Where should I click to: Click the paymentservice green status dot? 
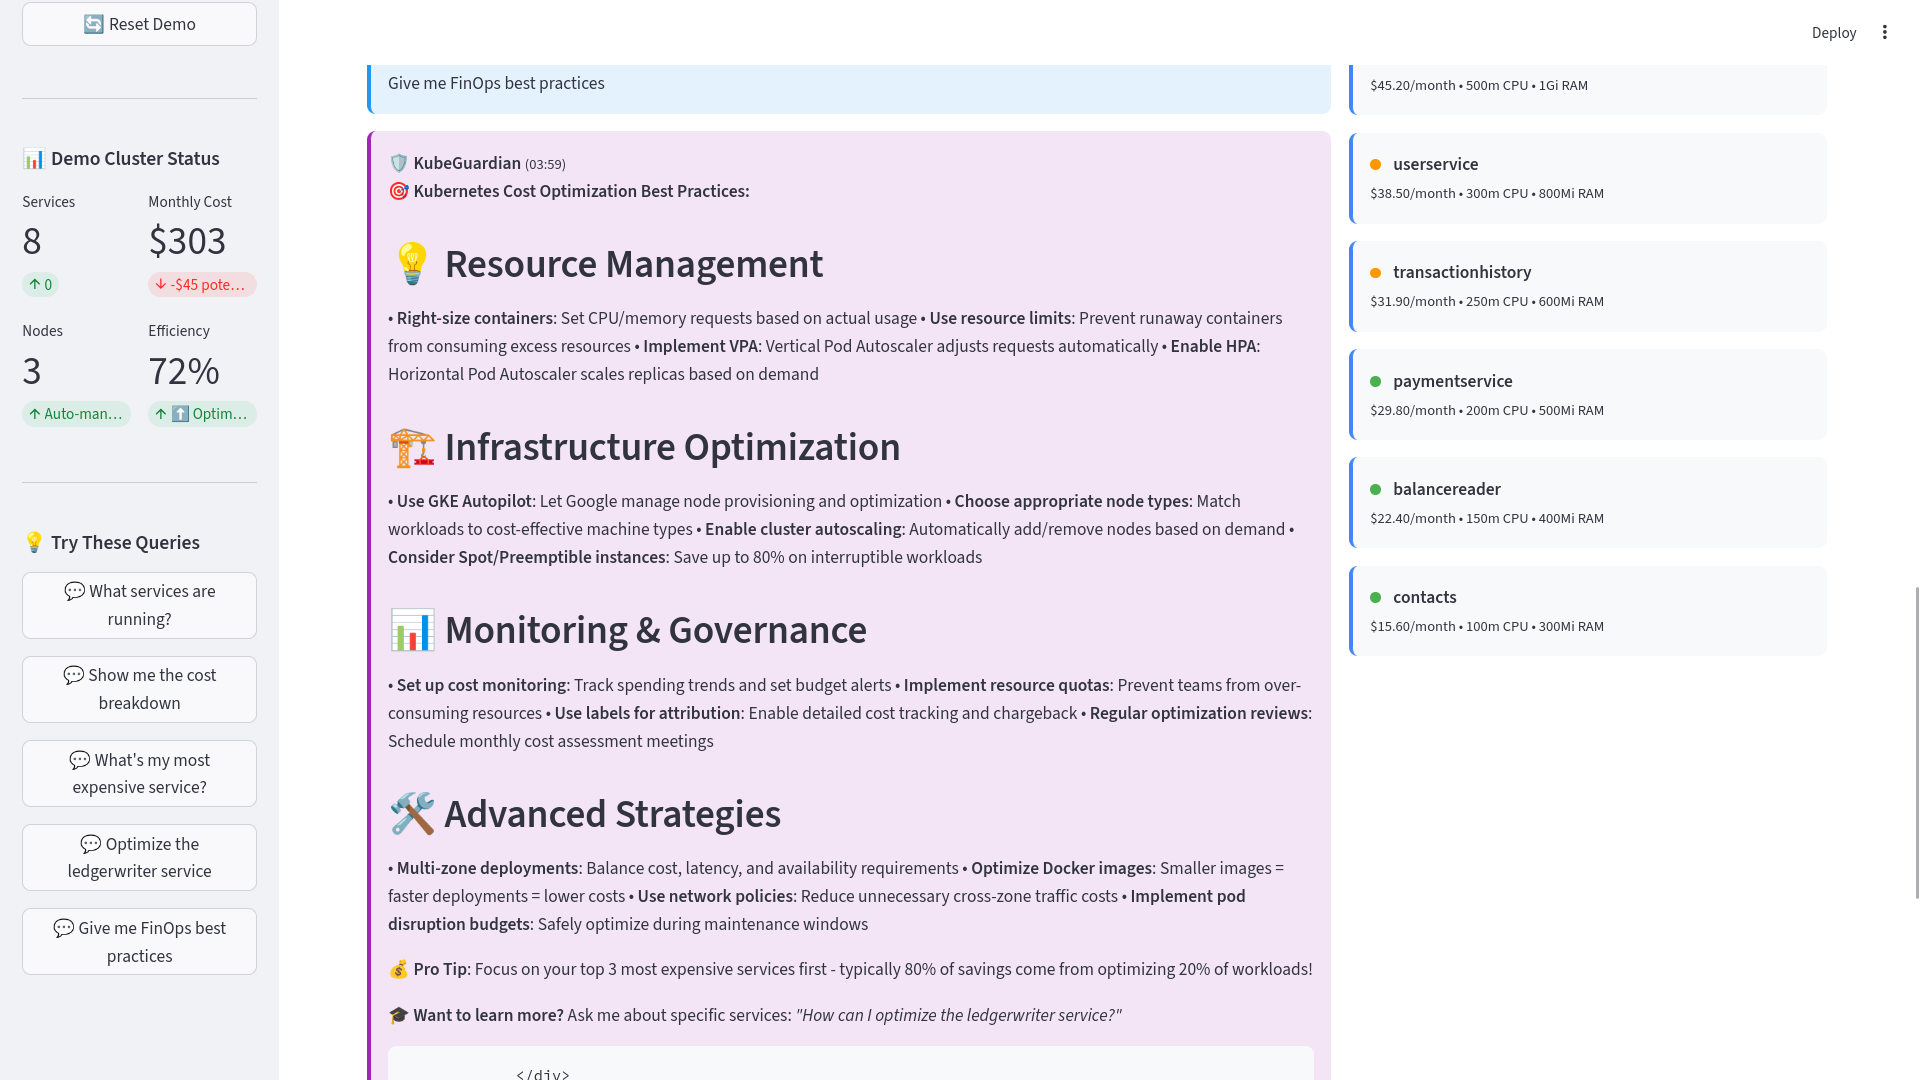(x=1375, y=382)
